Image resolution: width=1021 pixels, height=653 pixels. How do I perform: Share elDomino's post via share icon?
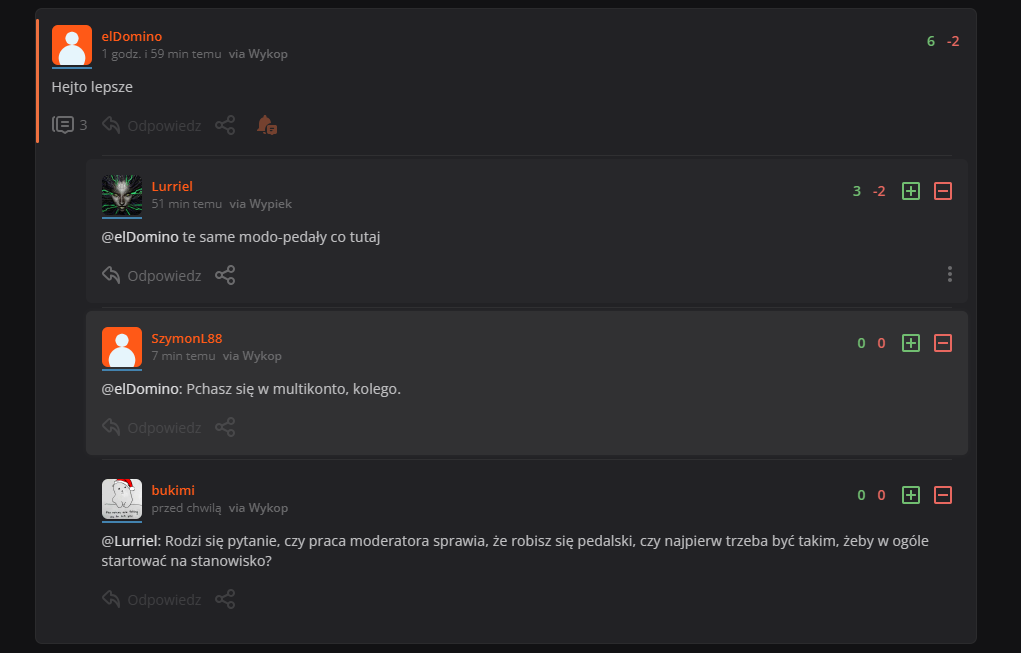(225, 125)
